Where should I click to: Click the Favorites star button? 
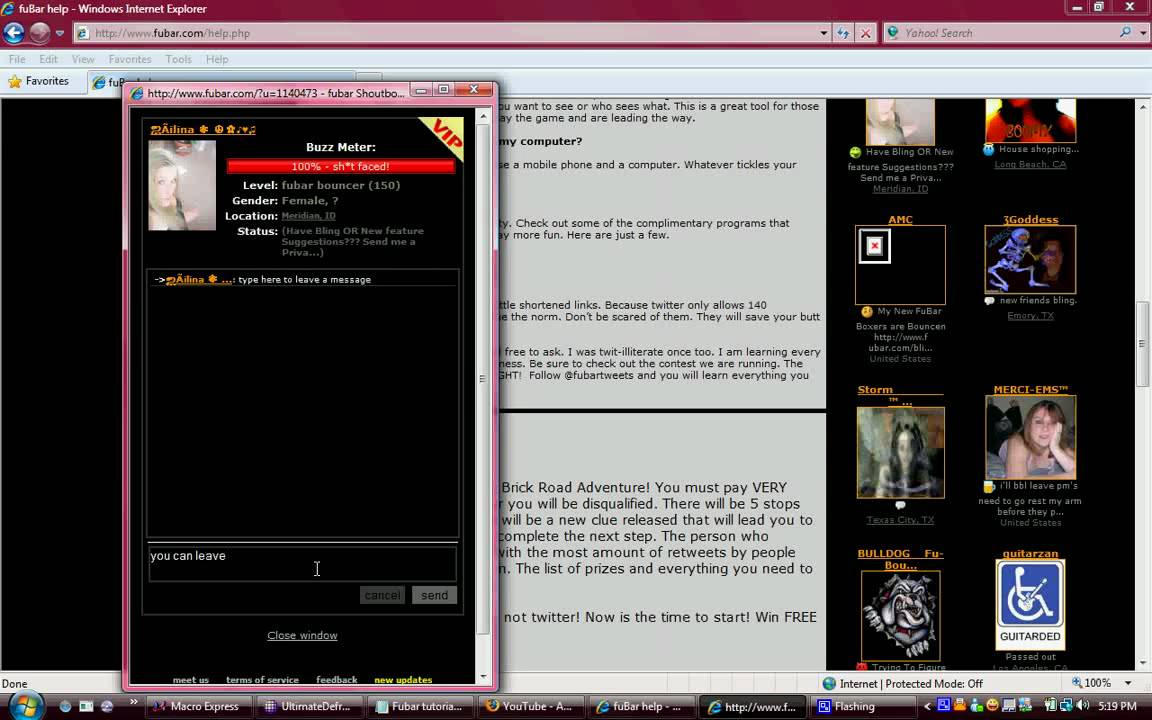pos(38,82)
